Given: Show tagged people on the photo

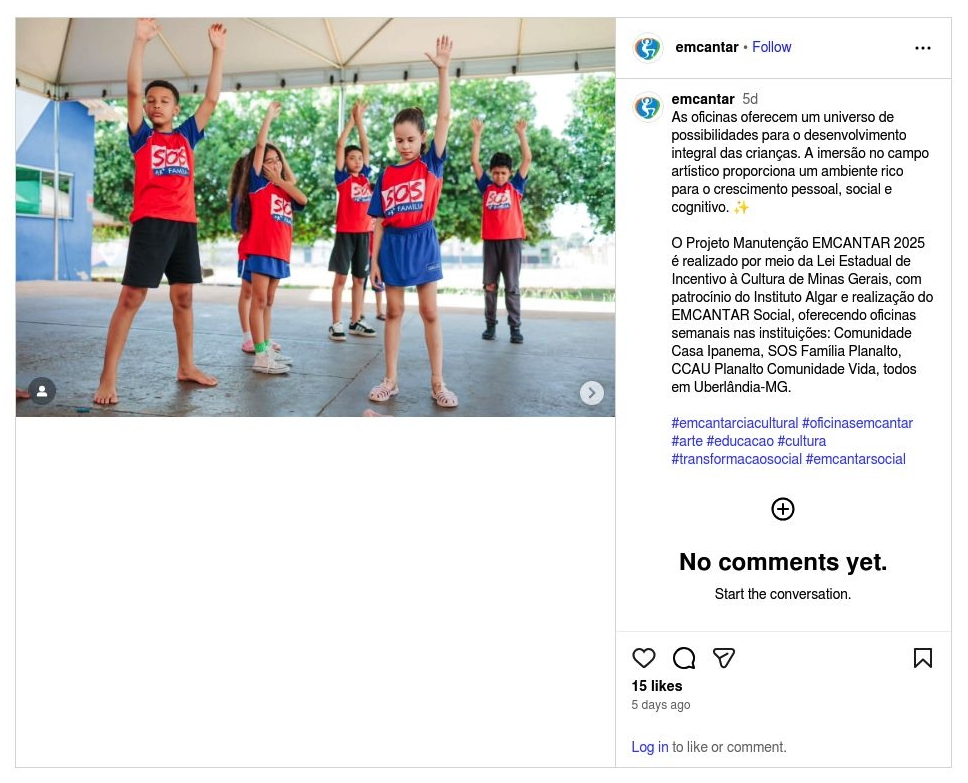Looking at the screenshot, I should 42,391.
